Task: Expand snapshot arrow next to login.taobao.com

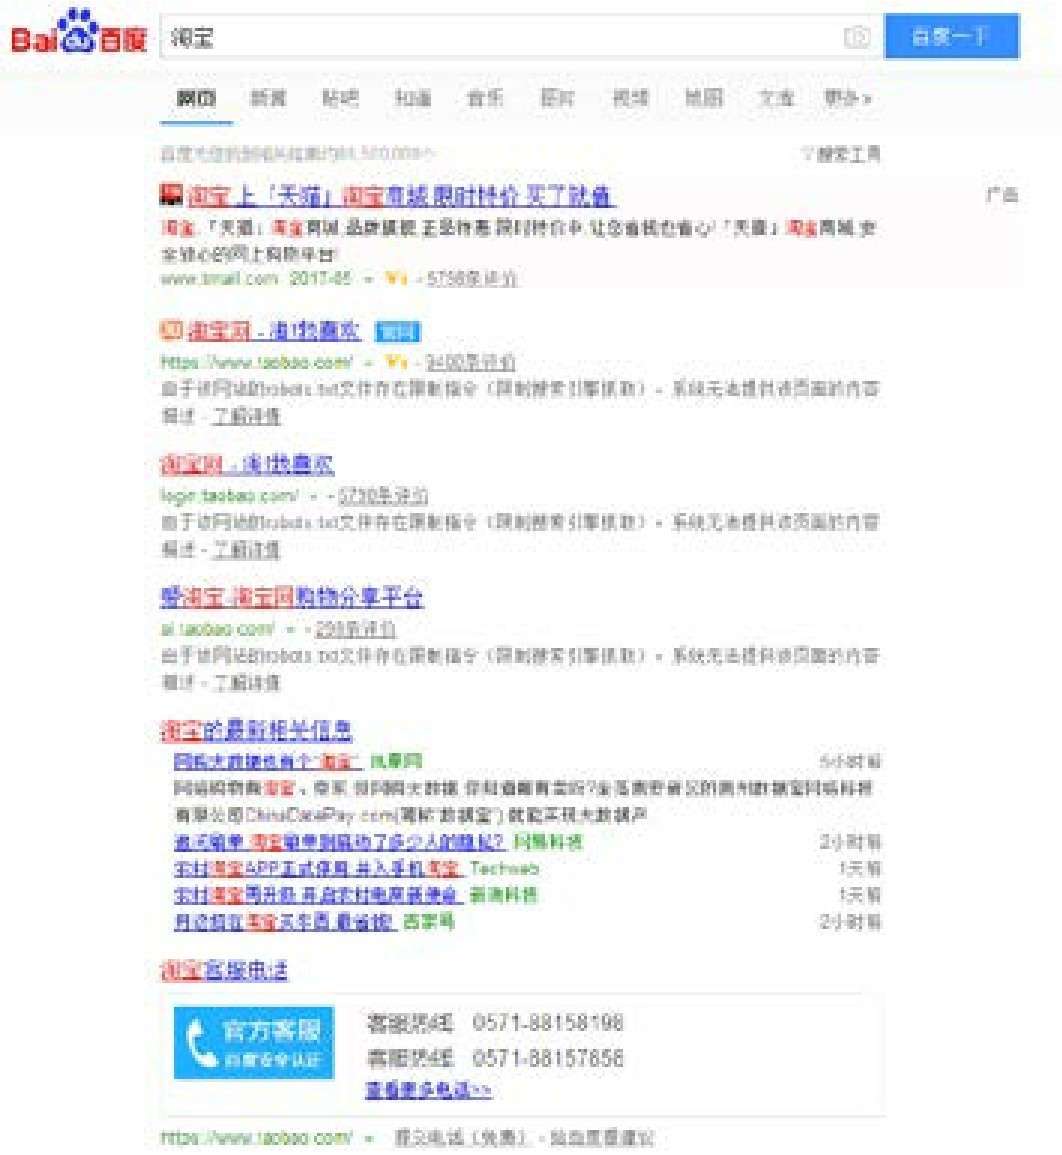Action: coord(313,496)
